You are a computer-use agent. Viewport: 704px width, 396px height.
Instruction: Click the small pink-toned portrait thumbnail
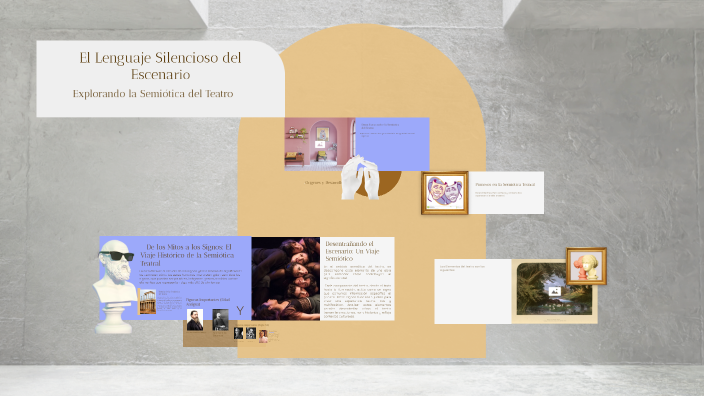tap(263, 335)
